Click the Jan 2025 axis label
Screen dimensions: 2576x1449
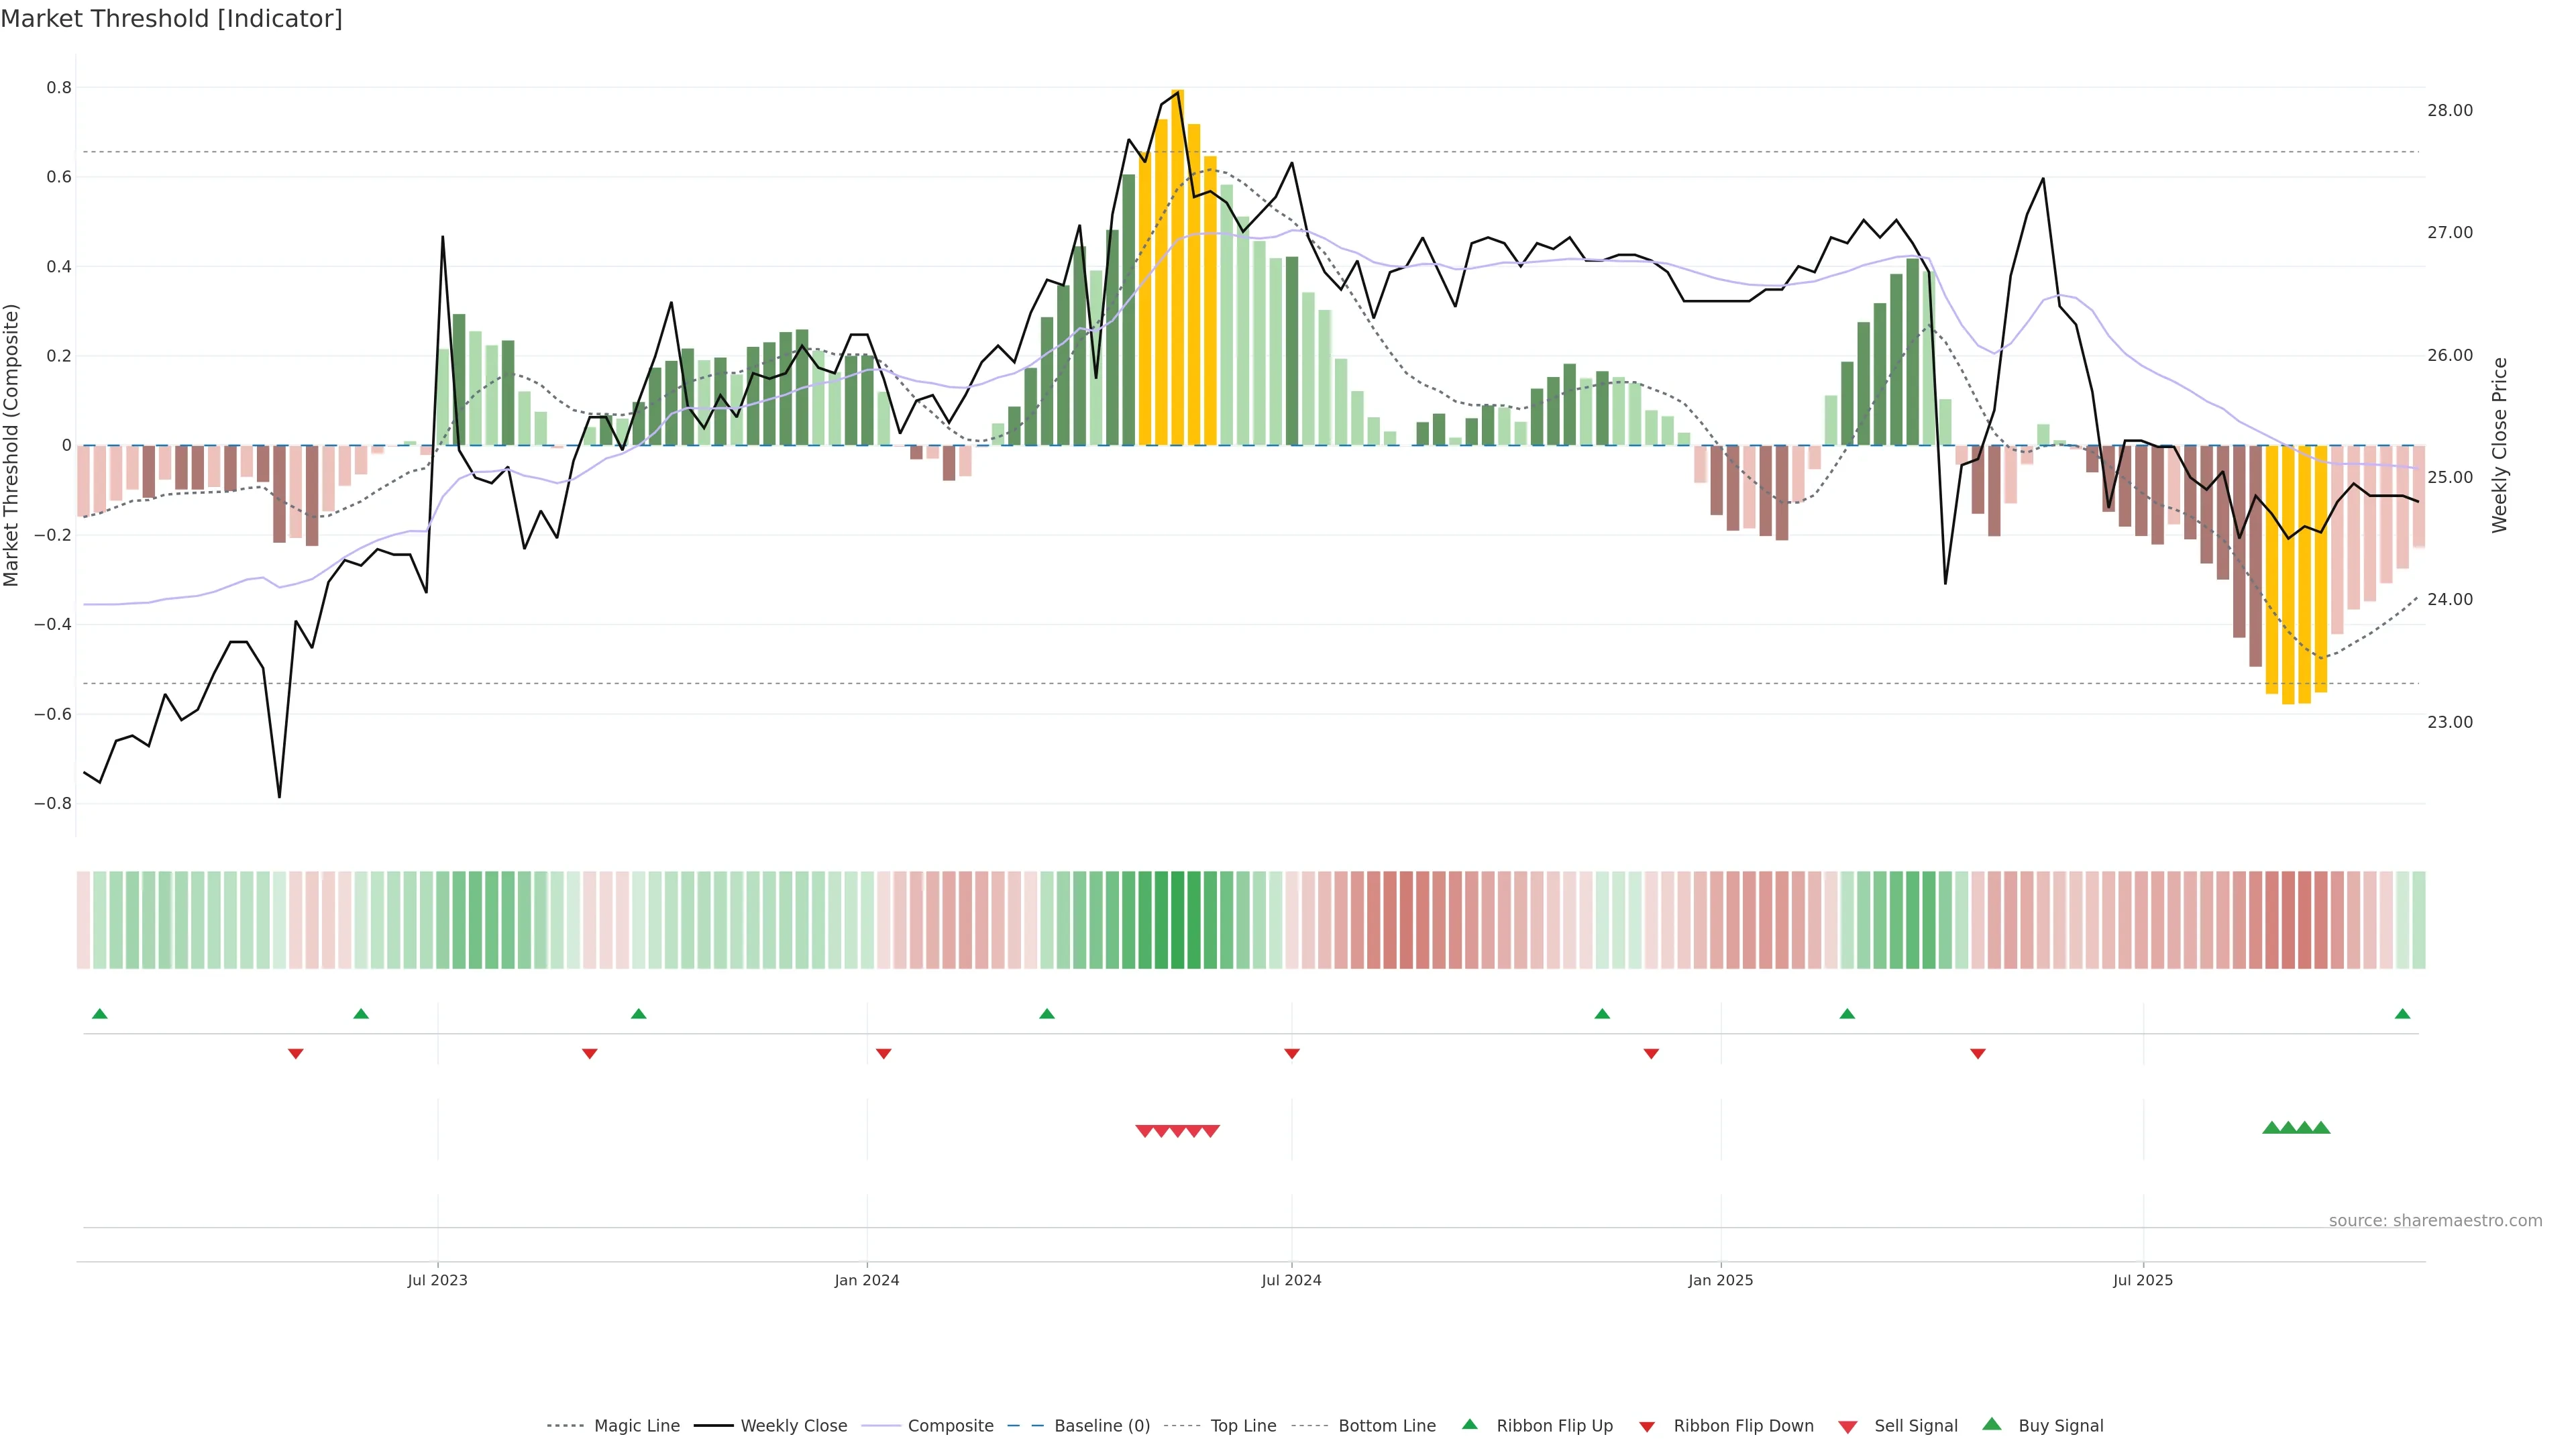(x=1720, y=1280)
